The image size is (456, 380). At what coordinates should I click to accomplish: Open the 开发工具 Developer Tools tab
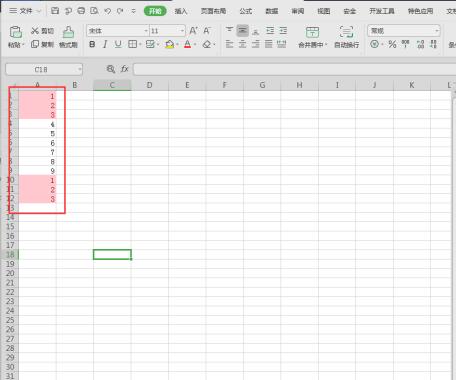pyautogui.click(x=382, y=11)
